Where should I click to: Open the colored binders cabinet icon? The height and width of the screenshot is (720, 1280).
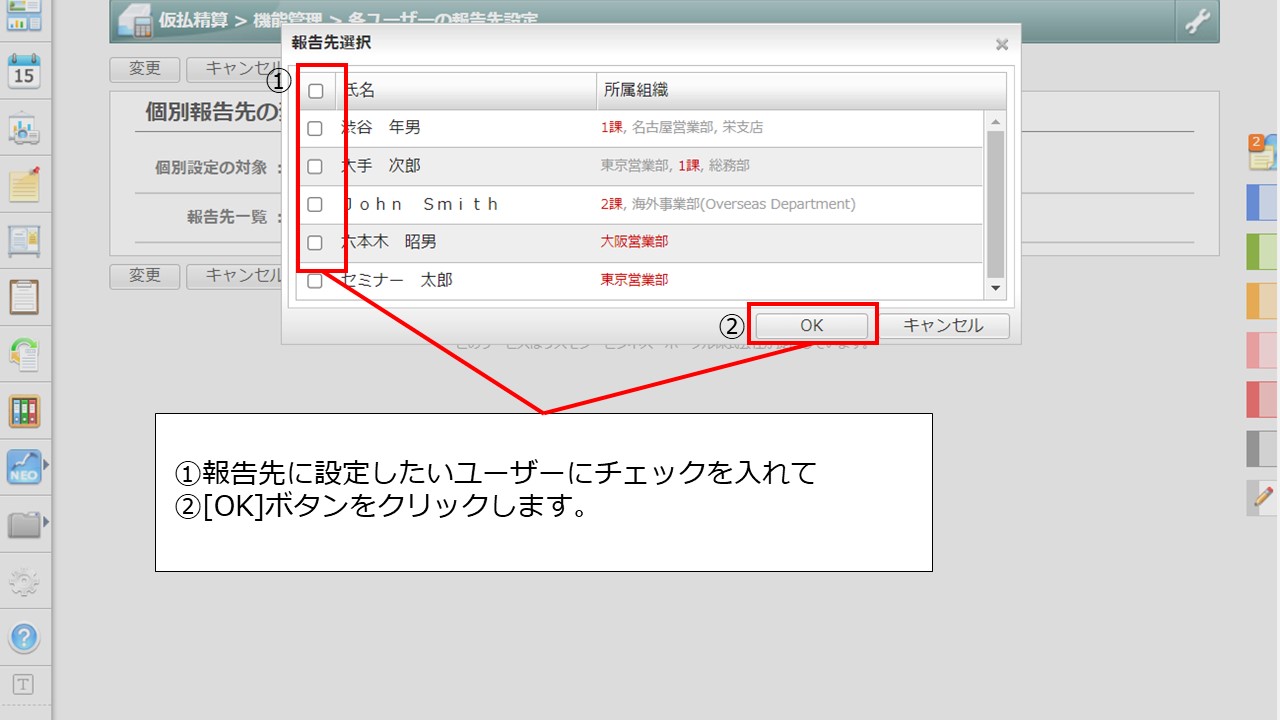tap(24, 411)
